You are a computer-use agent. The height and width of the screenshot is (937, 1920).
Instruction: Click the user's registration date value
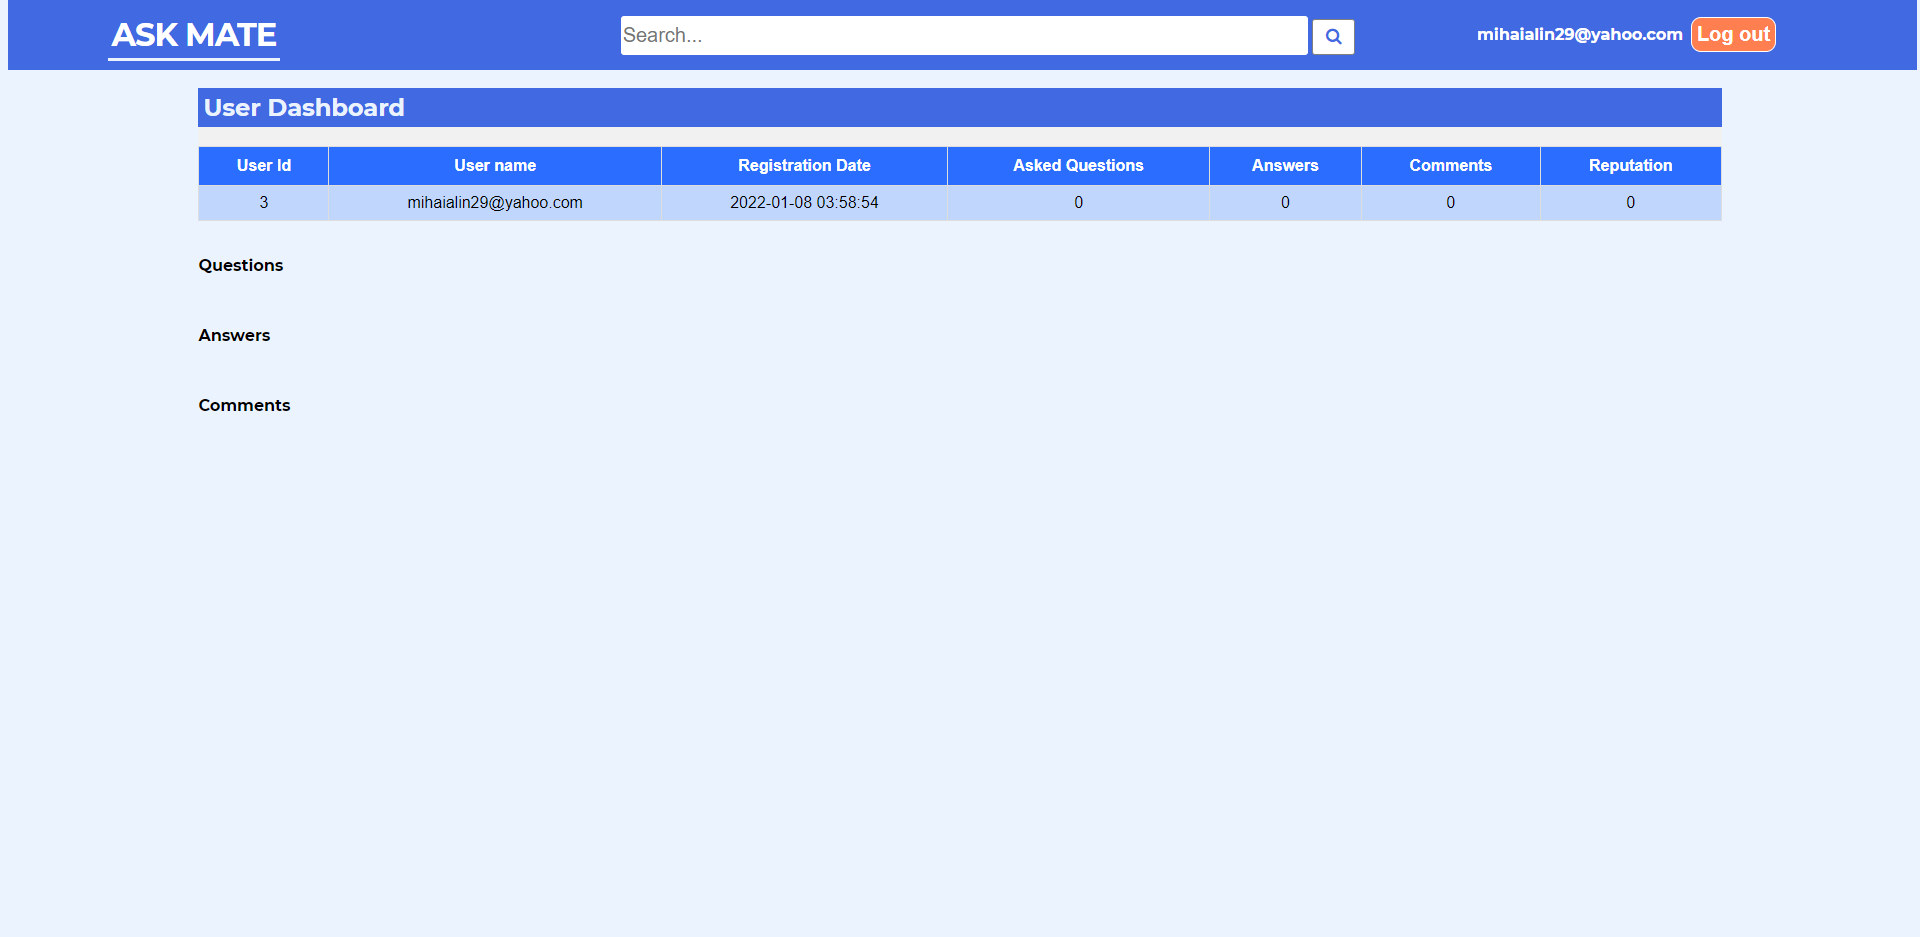click(803, 202)
